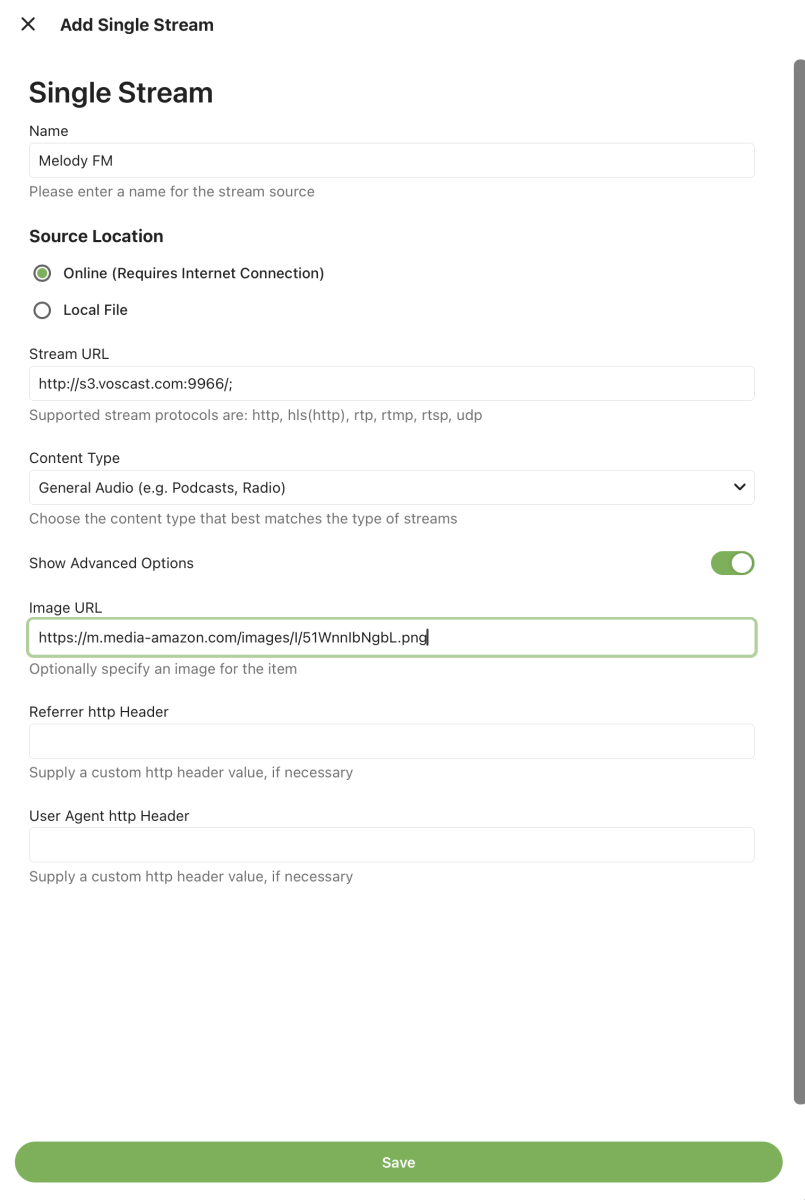The height and width of the screenshot is (1200, 805).
Task: Focus the User Agent http Header field
Action: 391,845
